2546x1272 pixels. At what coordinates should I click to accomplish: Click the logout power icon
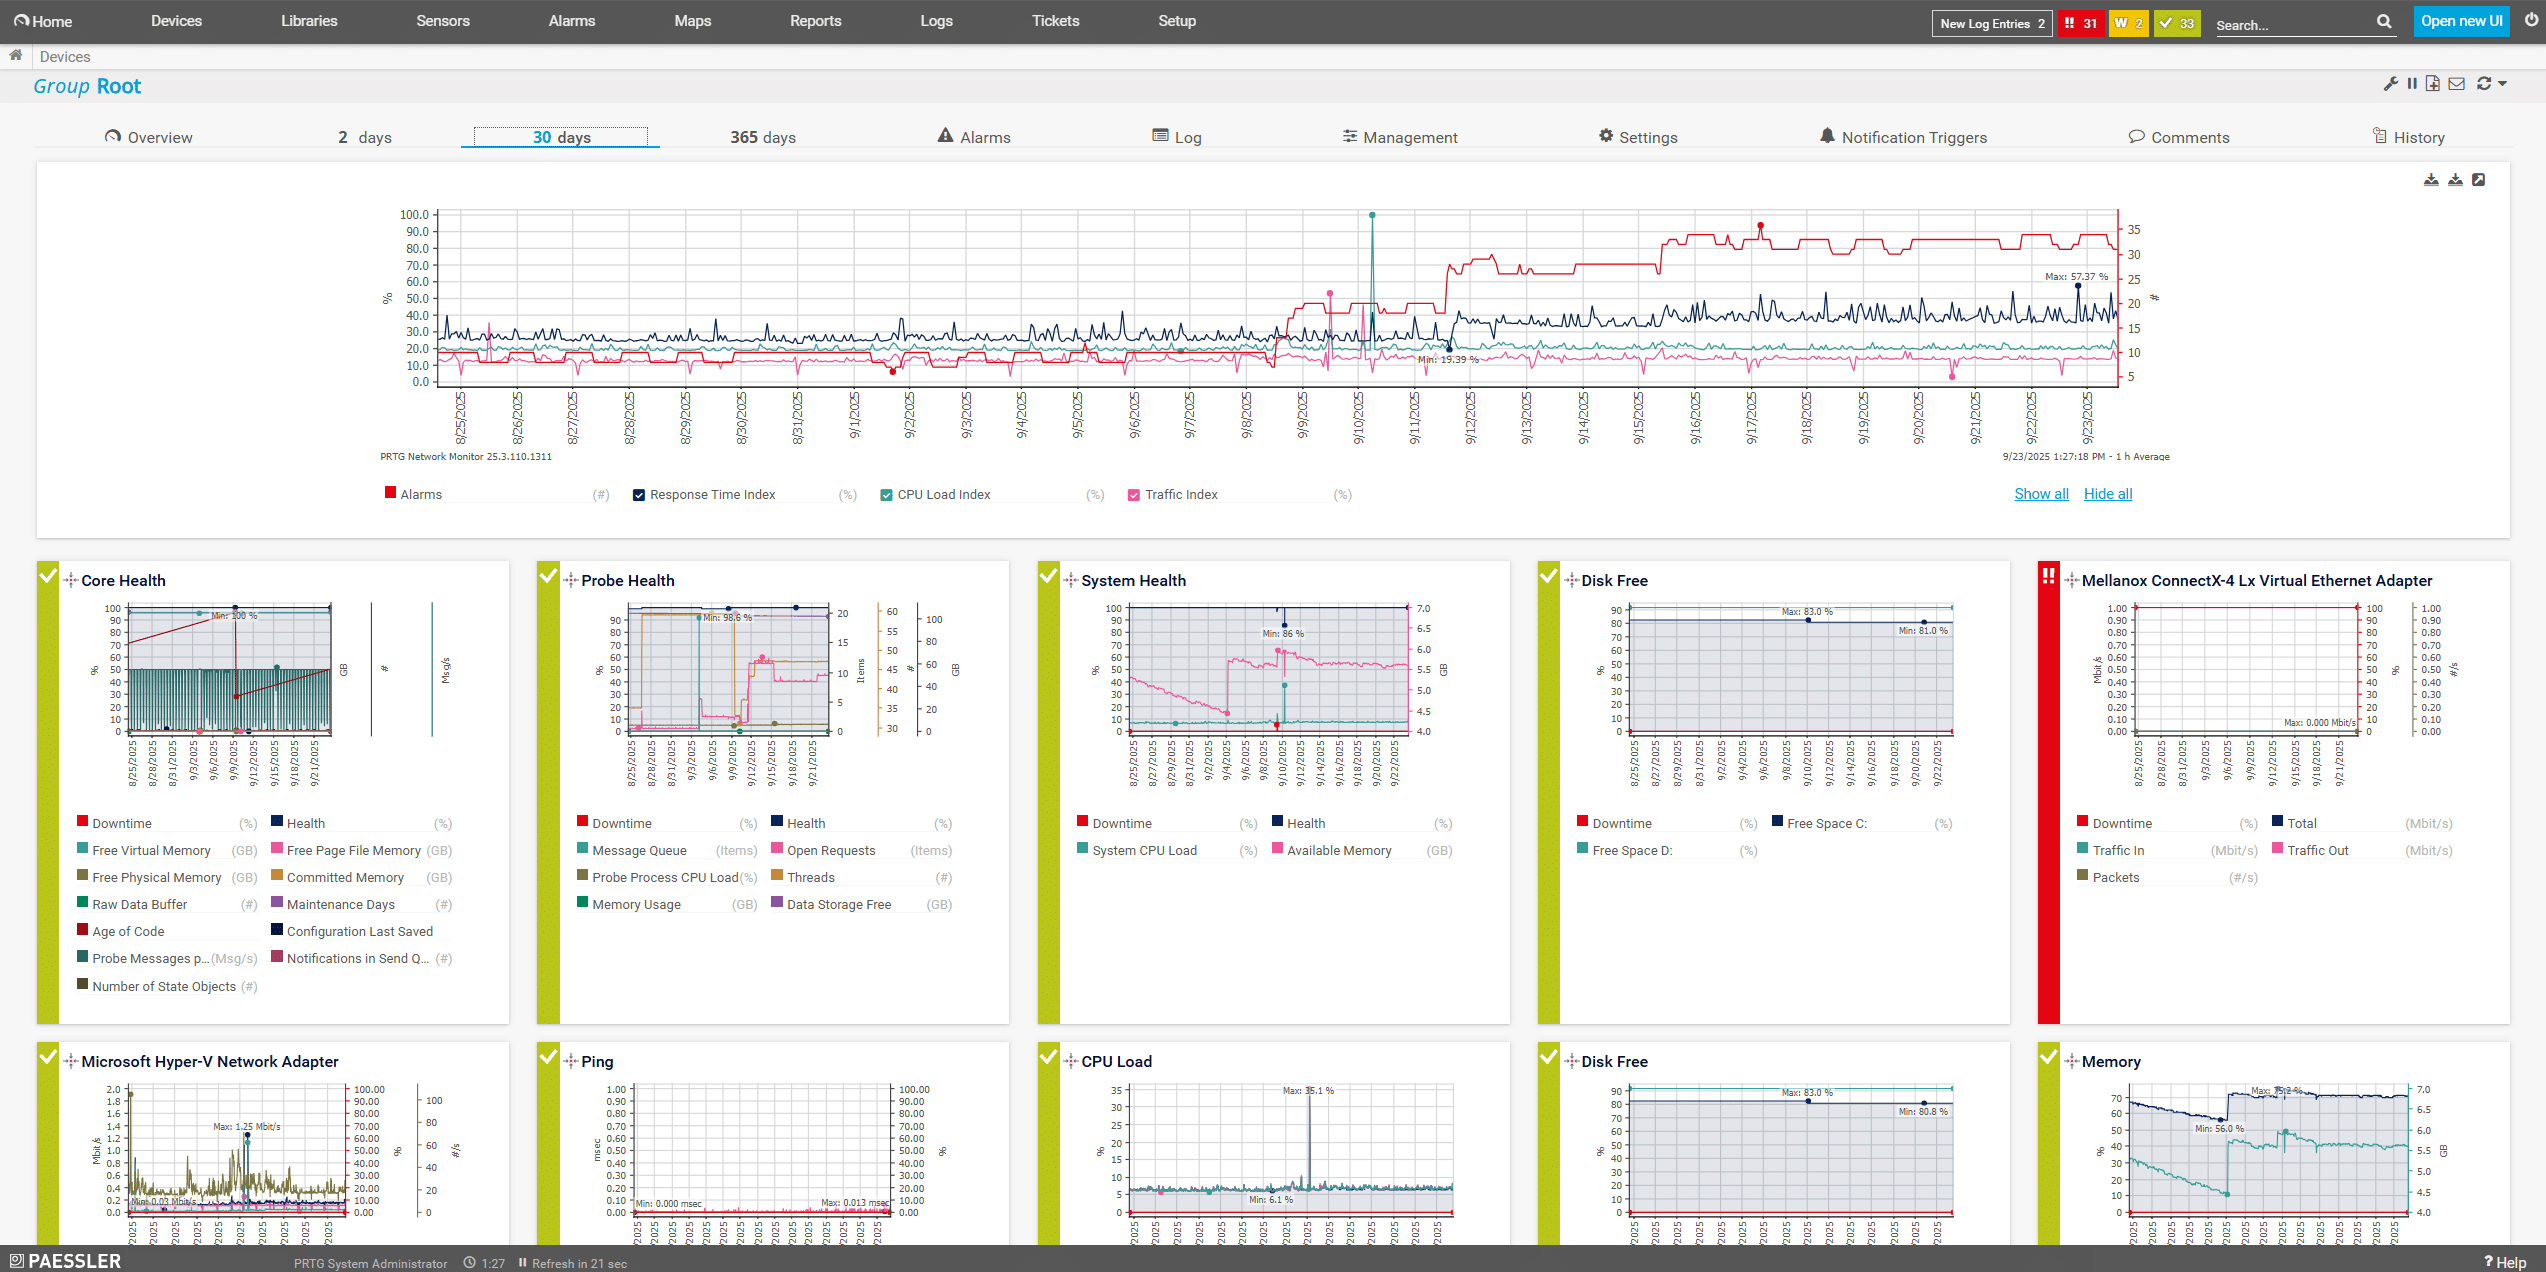click(x=2531, y=21)
